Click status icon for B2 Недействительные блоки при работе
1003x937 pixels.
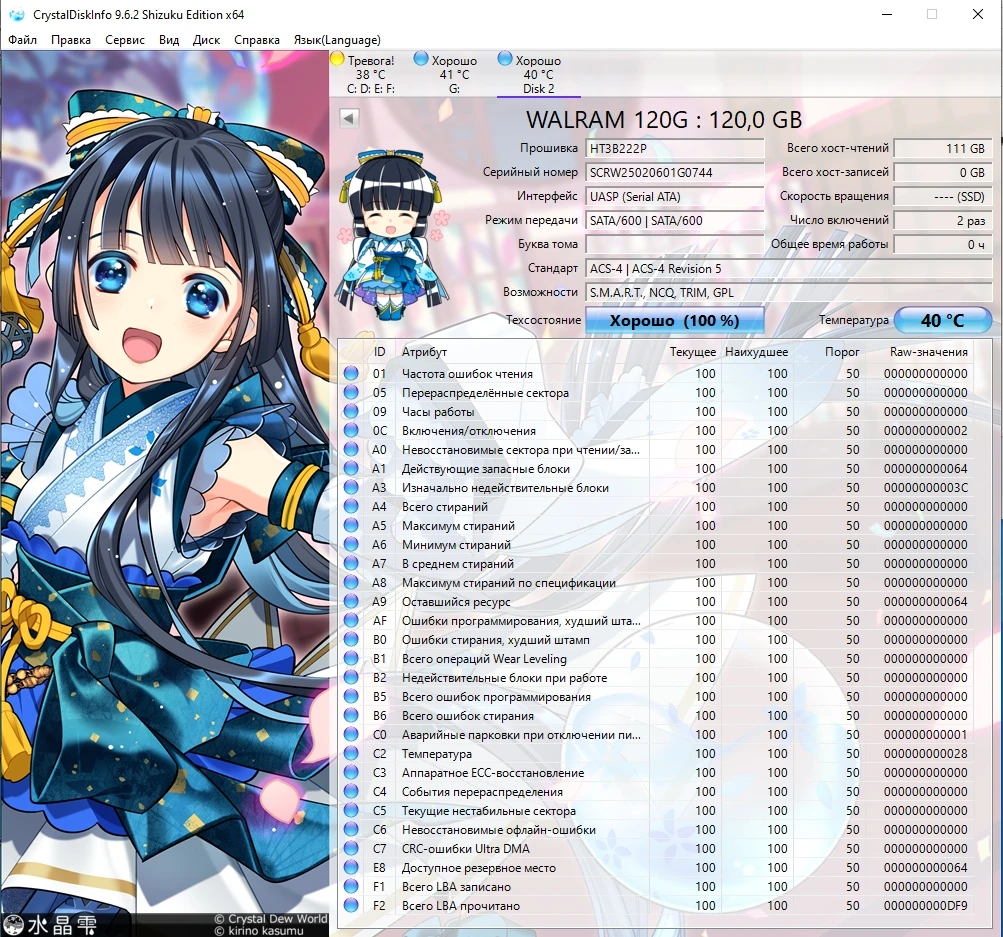351,677
